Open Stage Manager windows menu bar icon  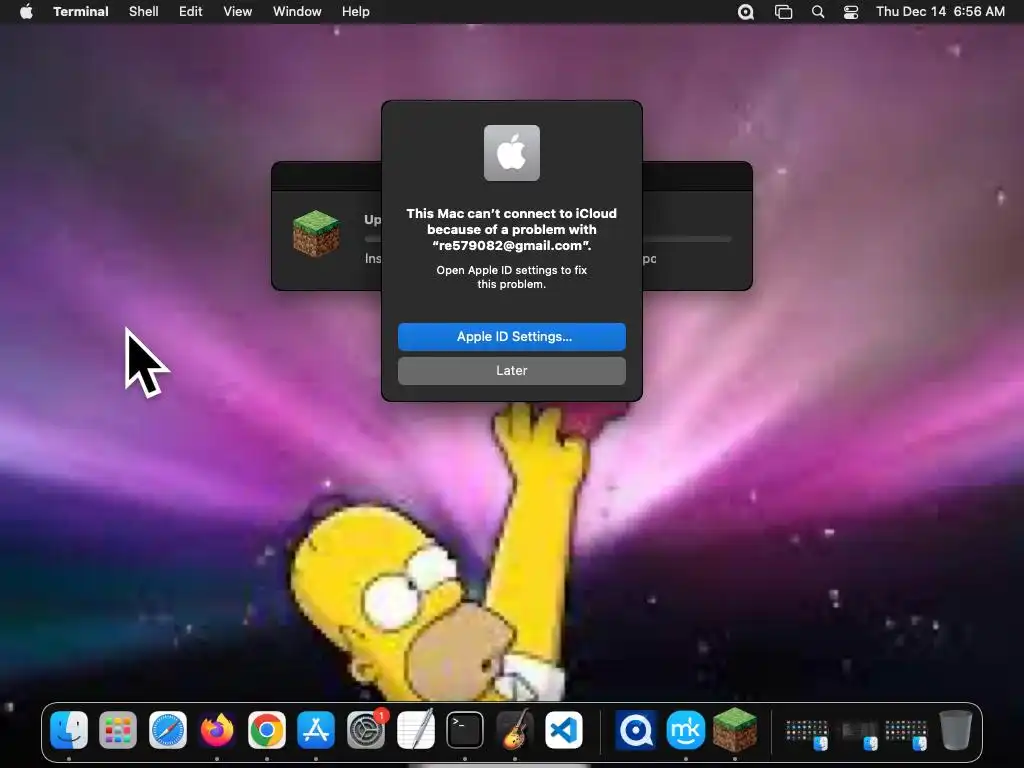[783, 12]
